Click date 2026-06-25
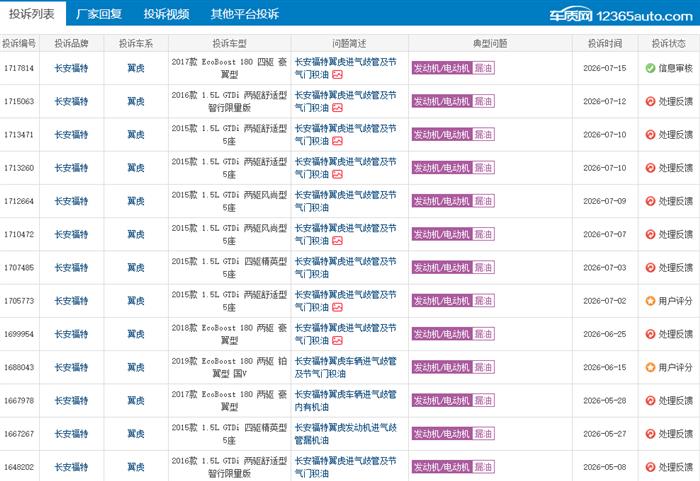 pos(605,334)
